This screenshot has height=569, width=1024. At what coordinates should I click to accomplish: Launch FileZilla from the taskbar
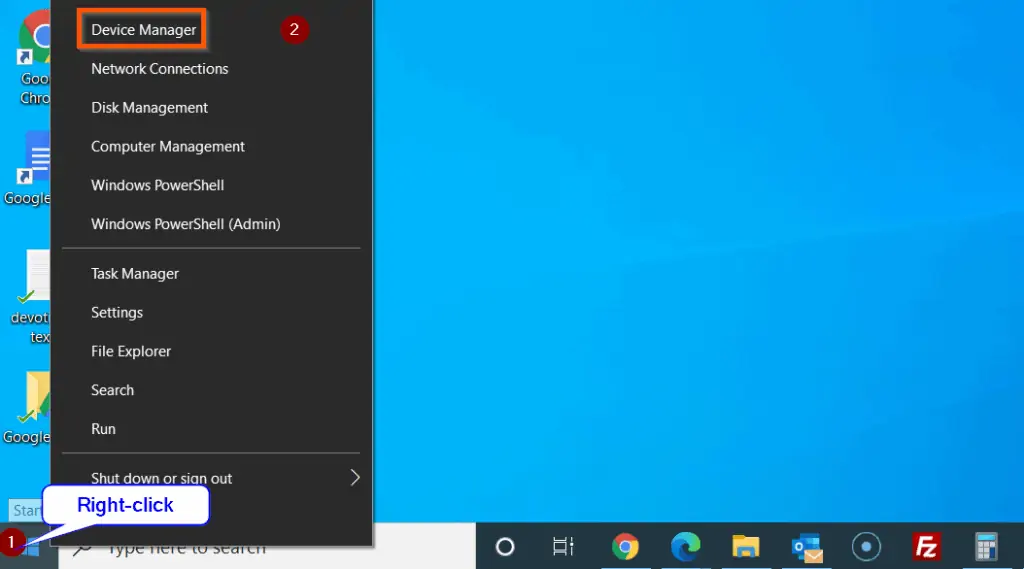[926, 546]
